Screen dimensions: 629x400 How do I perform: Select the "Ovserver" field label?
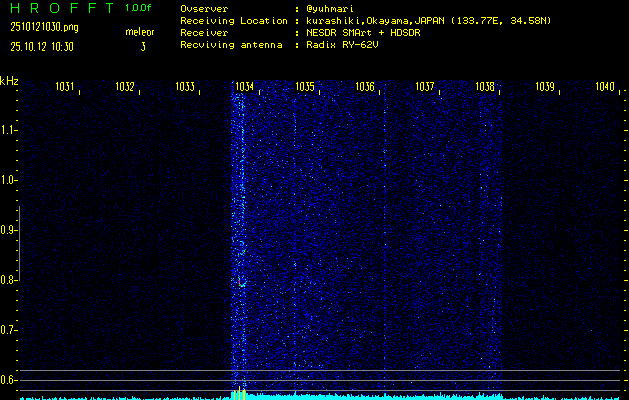(204, 9)
